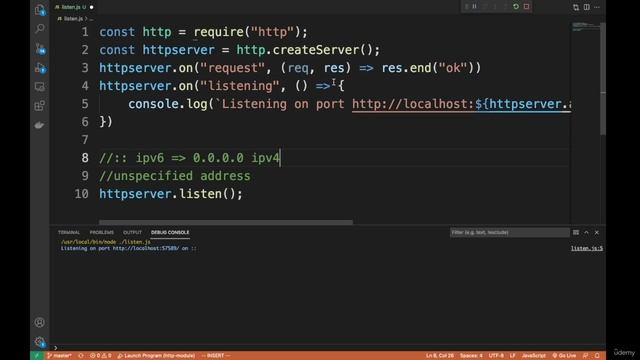Switch to the Terminal panel tab
The image size is (640, 360).
tap(69, 232)
